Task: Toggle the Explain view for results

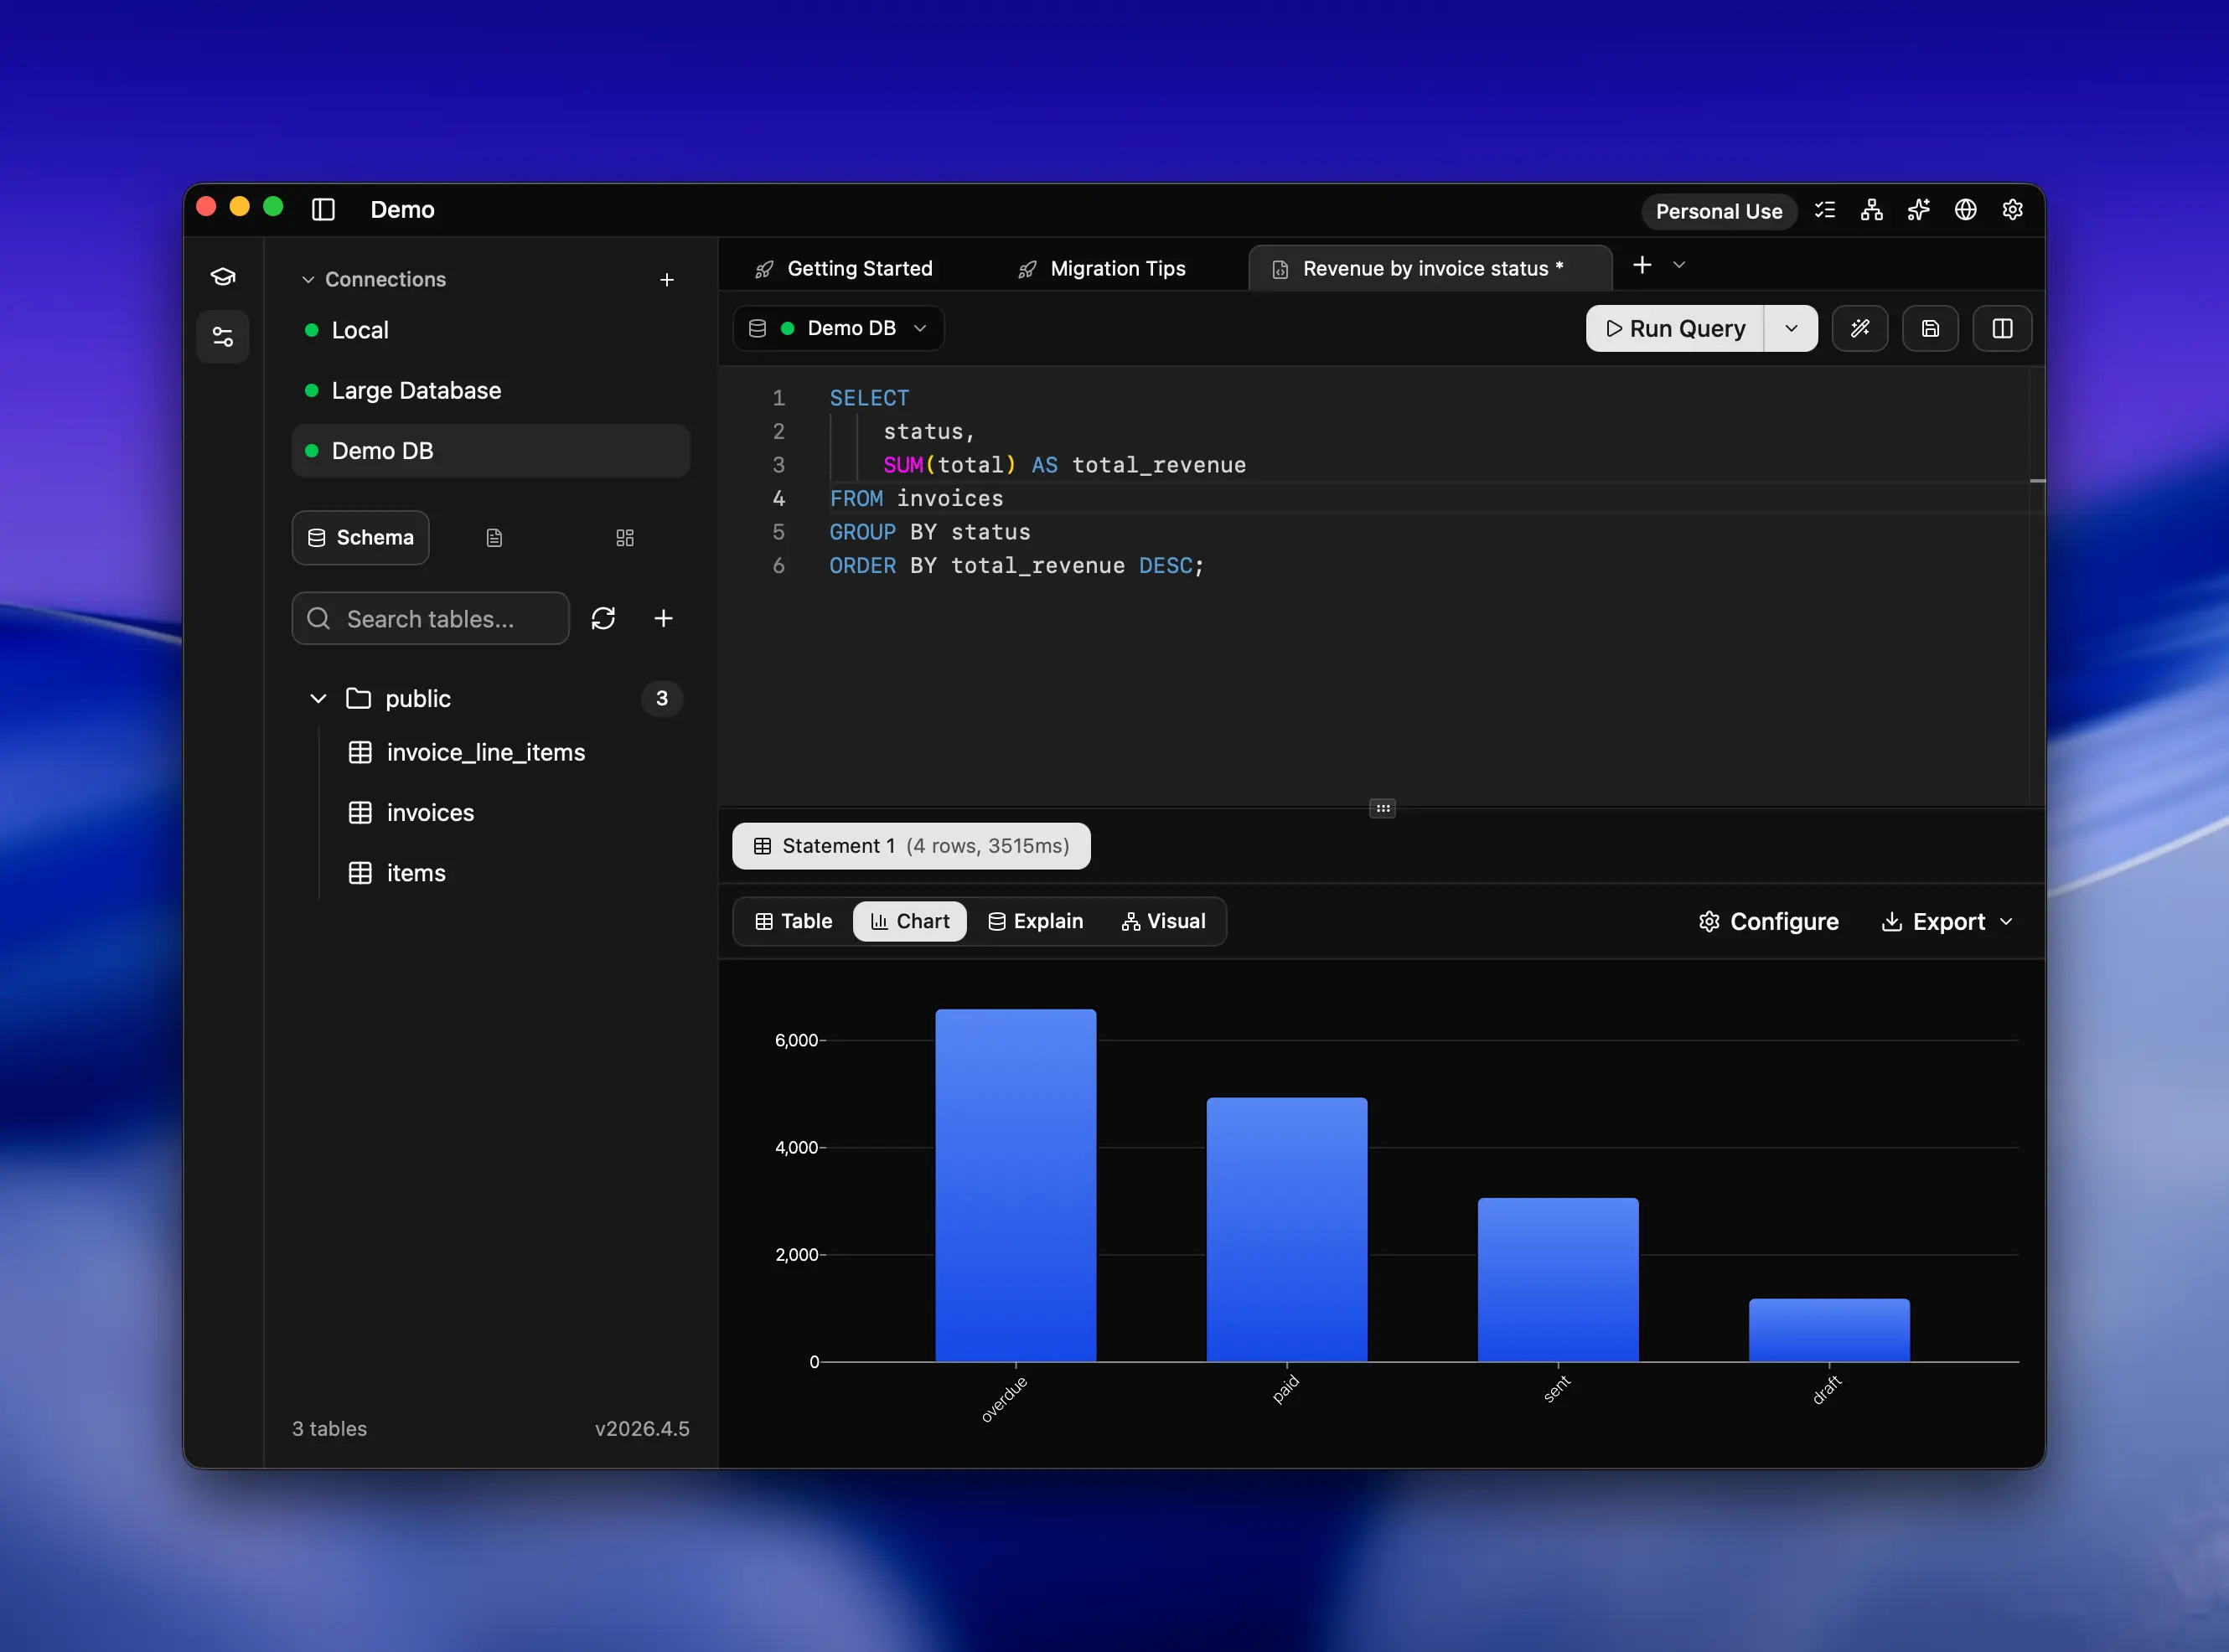Action: (x=1036, y=921)
